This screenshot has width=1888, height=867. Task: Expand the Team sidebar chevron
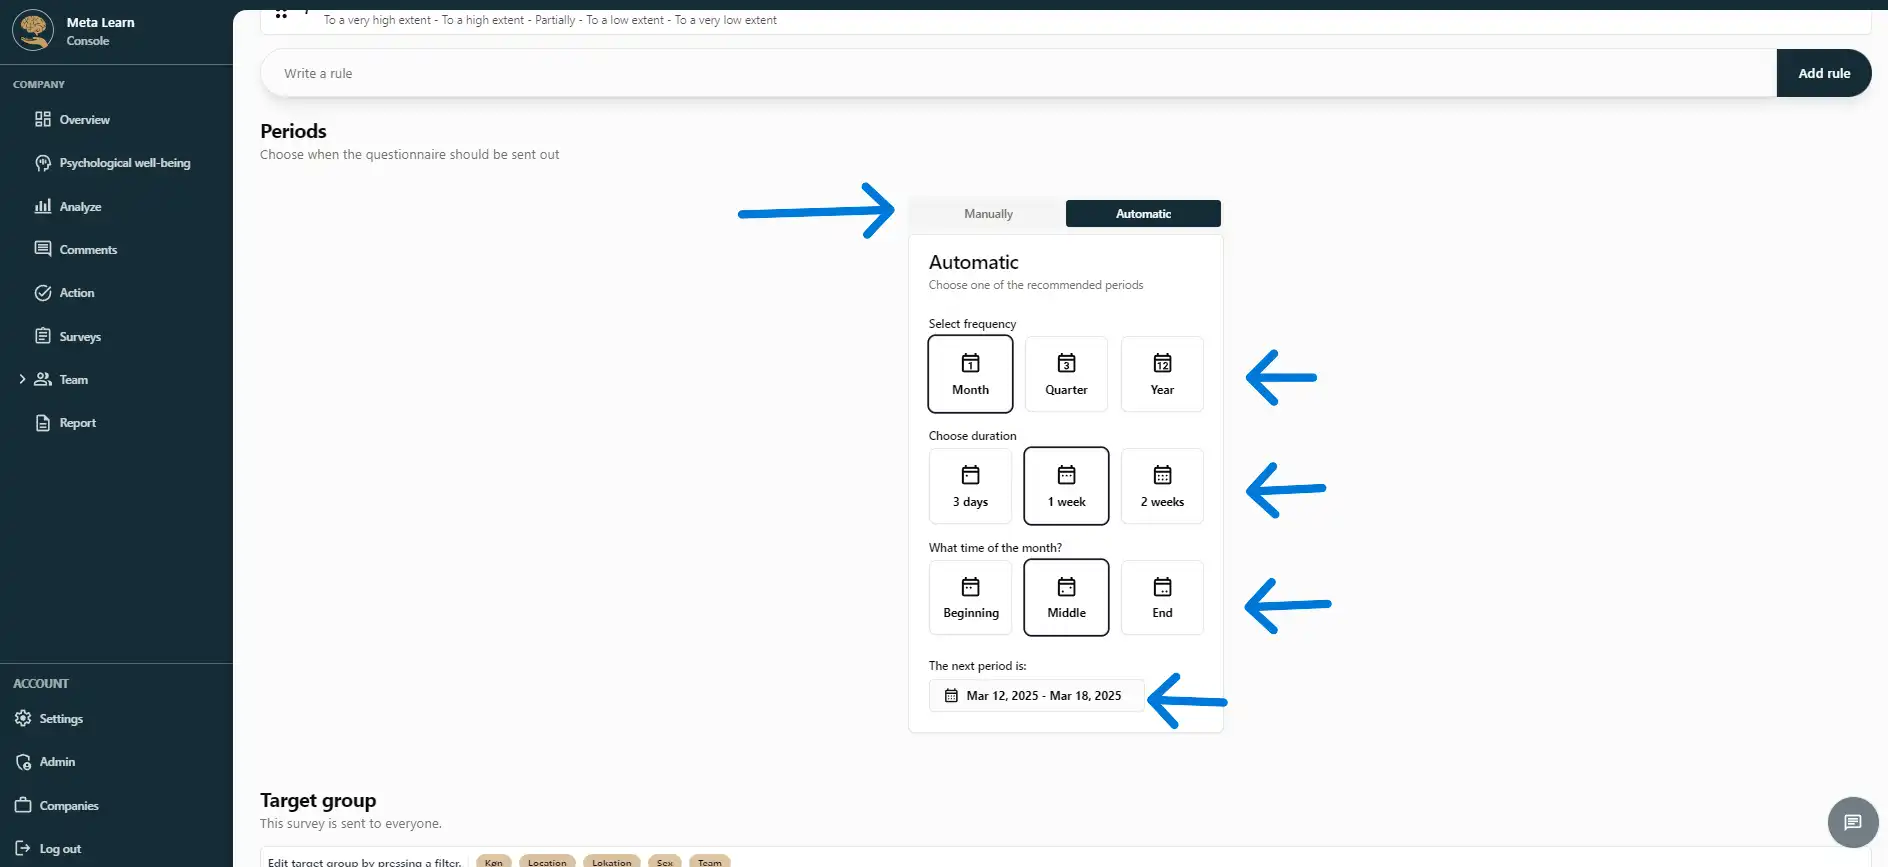click(22, 380)
